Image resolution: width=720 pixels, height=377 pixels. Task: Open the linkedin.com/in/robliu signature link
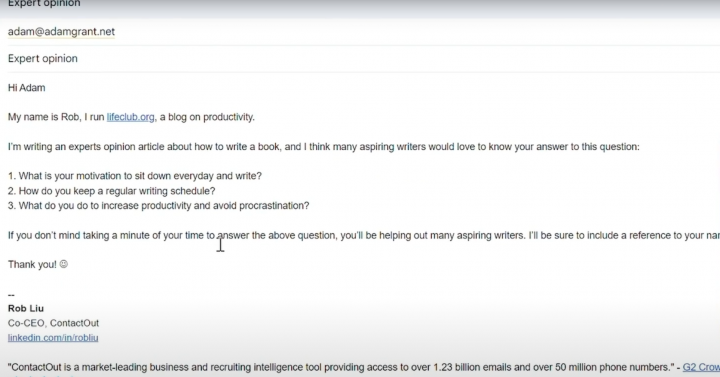(x=53, y=338)
